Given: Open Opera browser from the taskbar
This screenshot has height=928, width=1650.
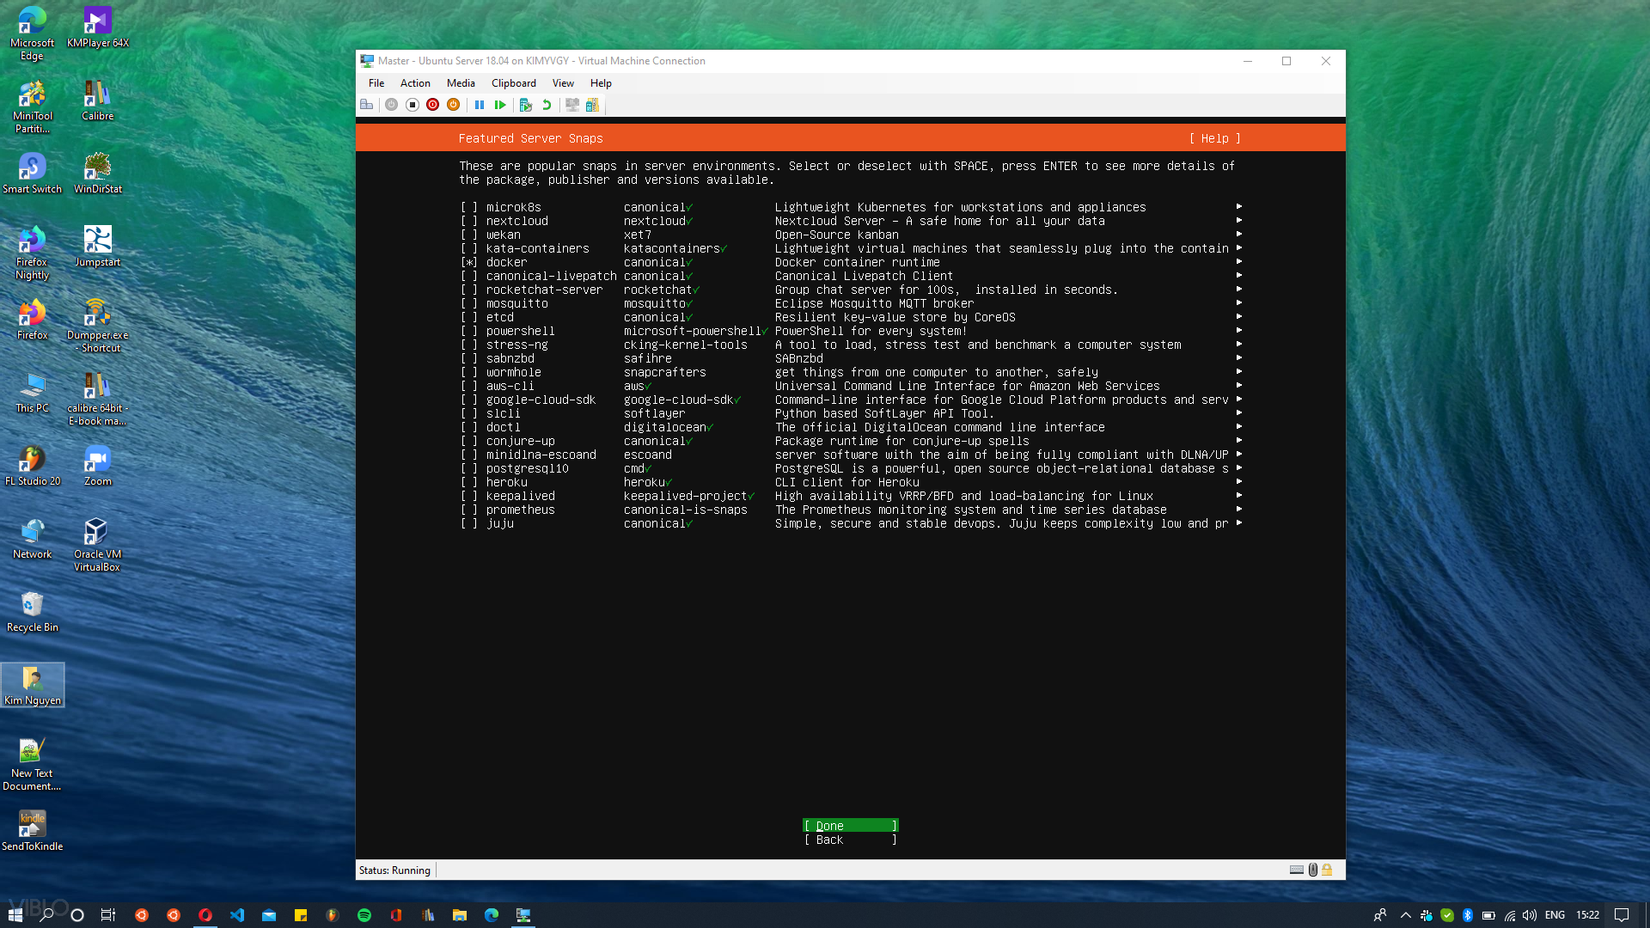Looking at the screenshot, I should click(x=205, y=915).
